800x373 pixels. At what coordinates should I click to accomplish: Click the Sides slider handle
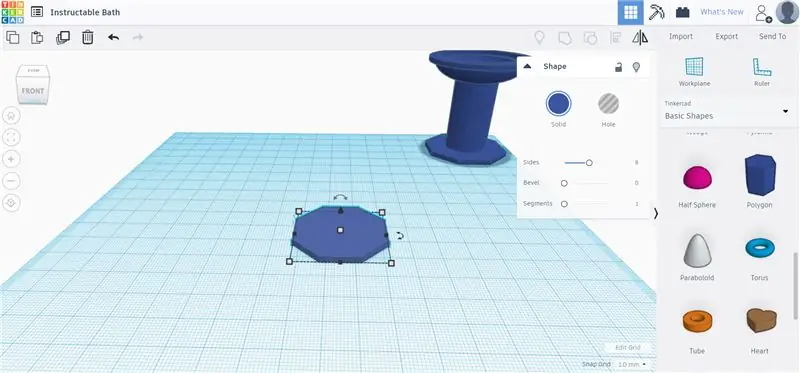(x=589, y=163)
